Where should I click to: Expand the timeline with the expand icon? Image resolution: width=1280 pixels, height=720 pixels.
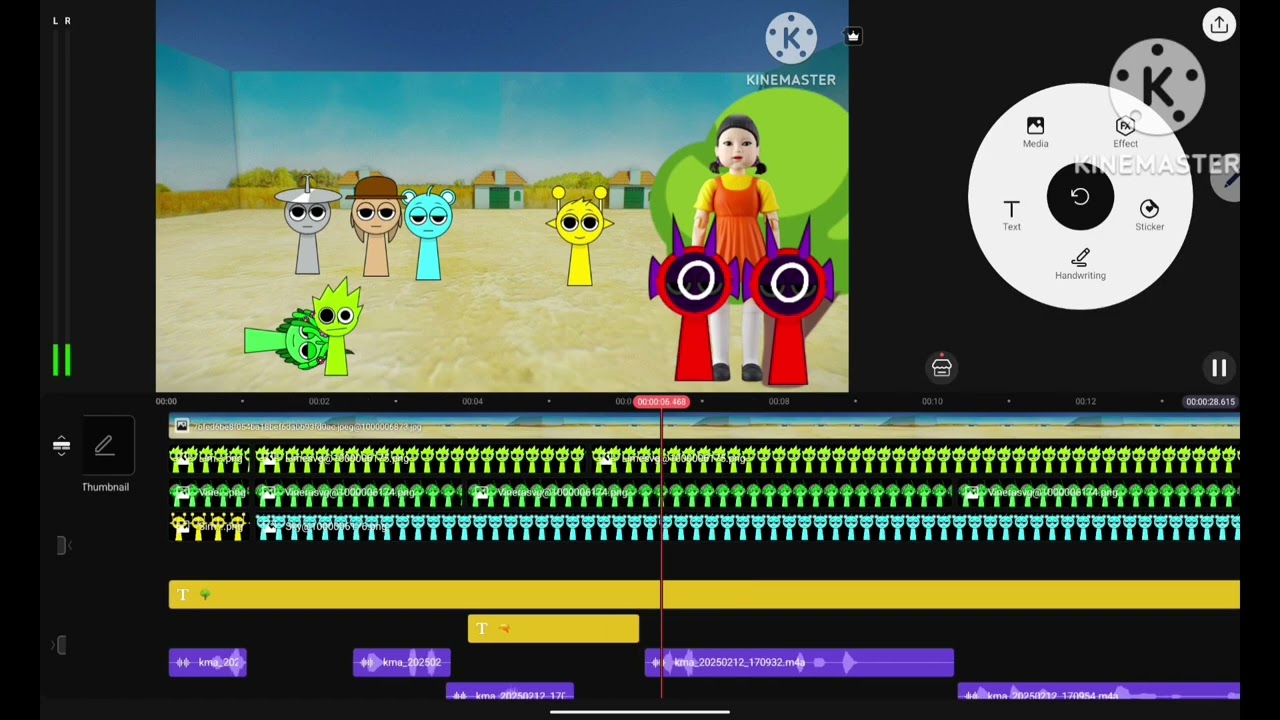click(x=61, y=445)
